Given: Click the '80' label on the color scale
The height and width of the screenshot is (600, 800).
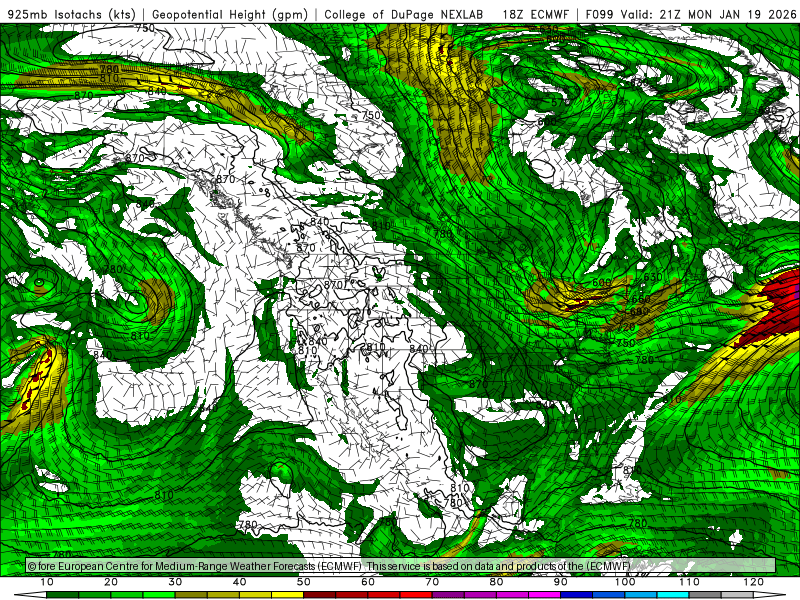Looking at the screenshot, I should pyautogui.click(x=496, y=582).
